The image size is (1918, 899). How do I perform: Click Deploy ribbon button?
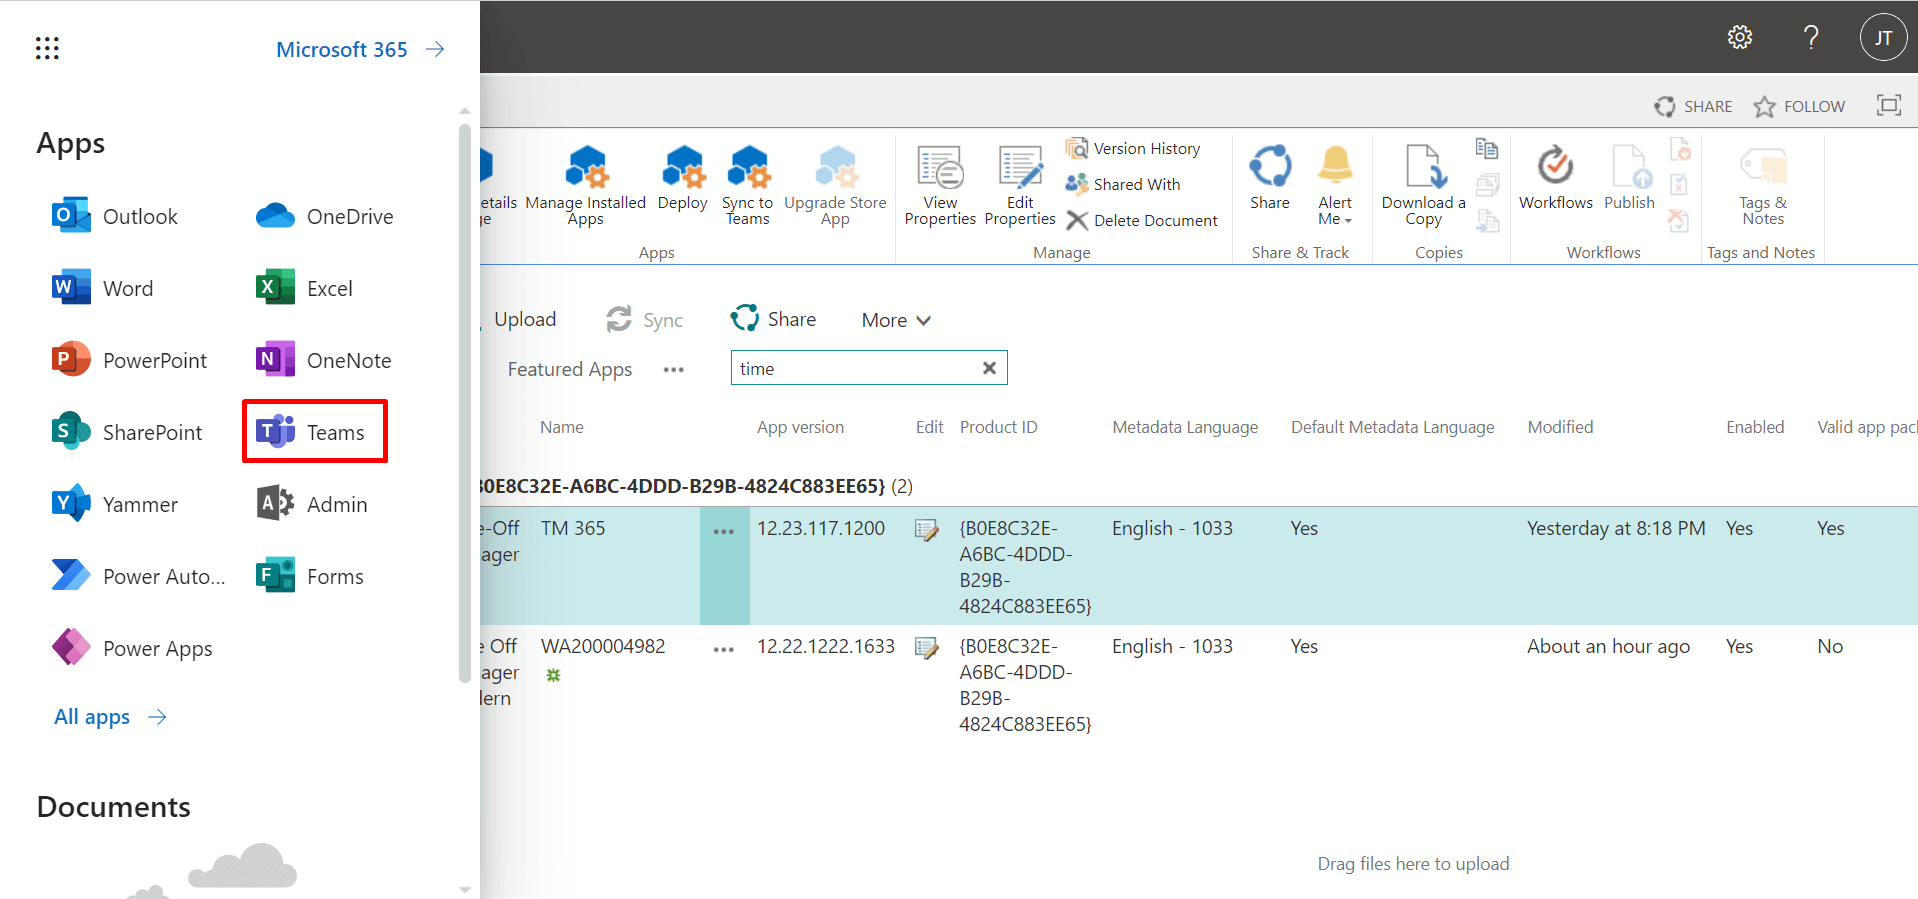pos(683,178)
